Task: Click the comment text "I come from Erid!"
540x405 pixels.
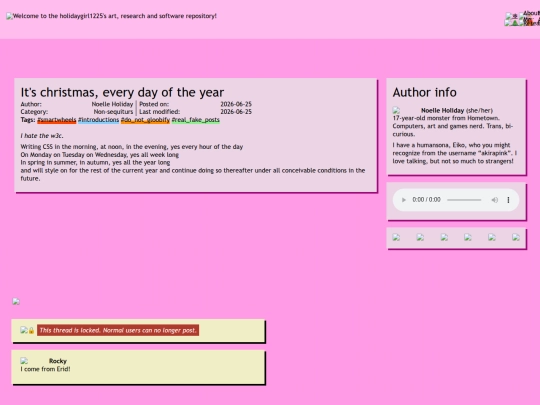Action: coord(45,369)
